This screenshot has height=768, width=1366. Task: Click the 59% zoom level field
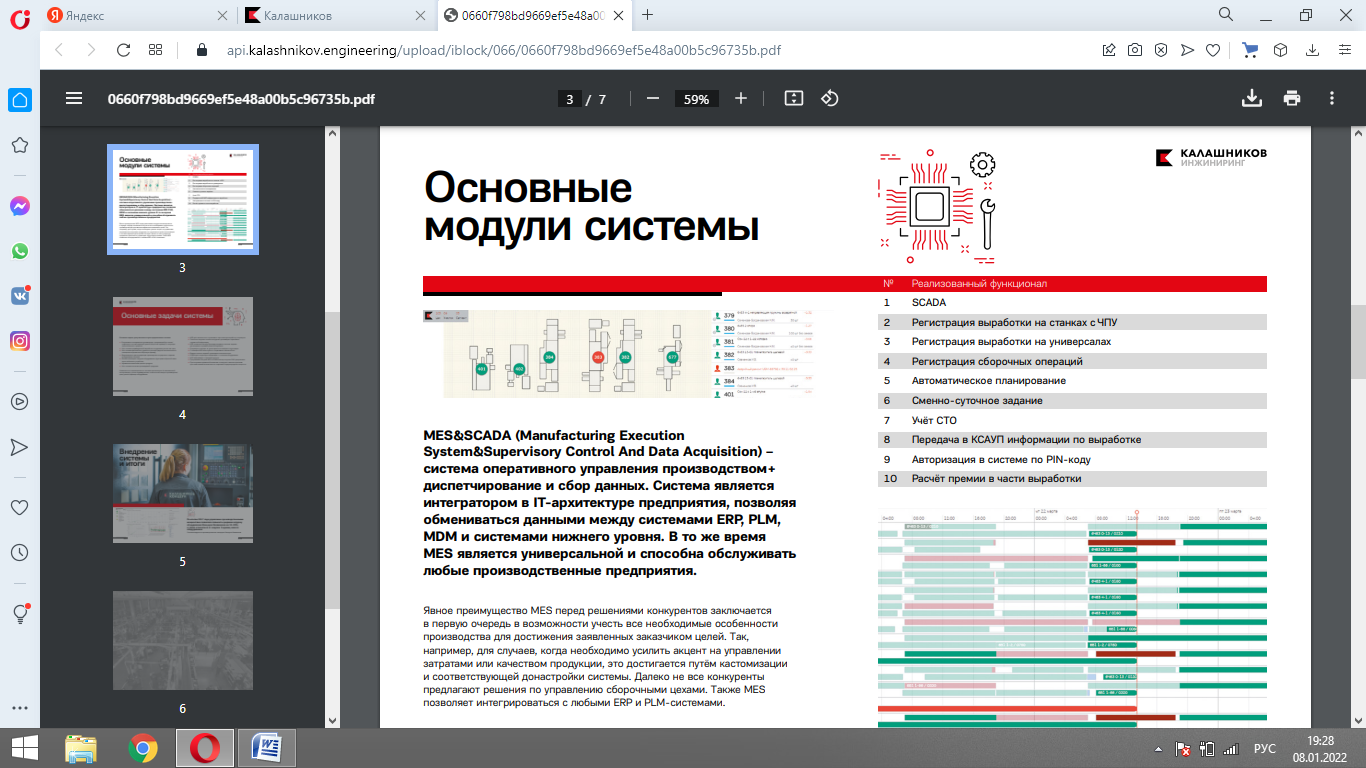697,99
